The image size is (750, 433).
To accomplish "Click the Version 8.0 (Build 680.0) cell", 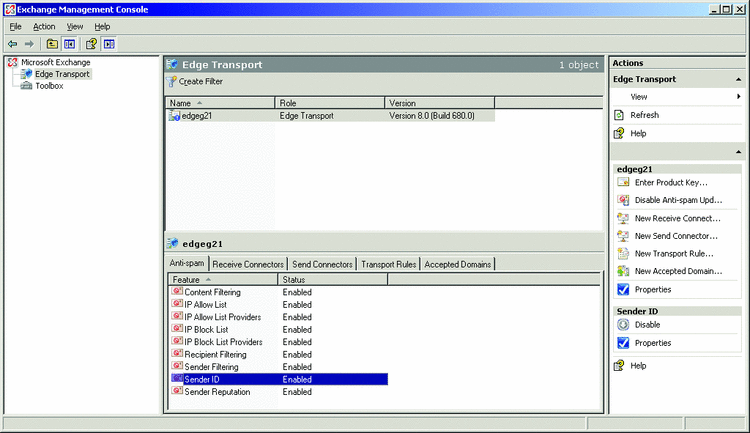I will [432, 116].
